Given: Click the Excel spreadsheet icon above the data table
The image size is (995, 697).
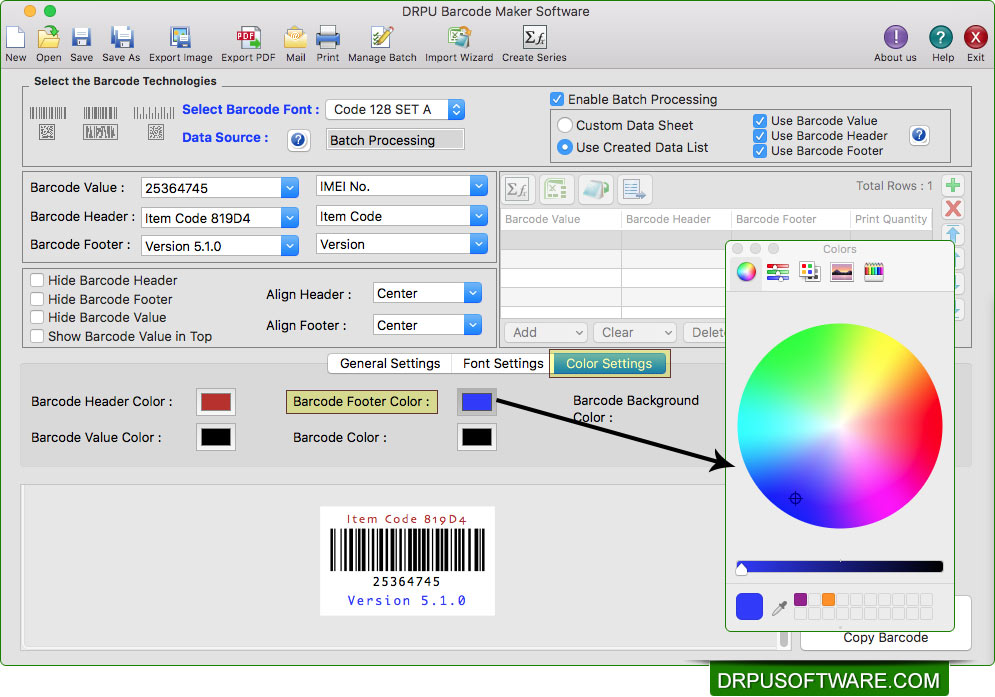Looking at the screenshot, I should pos(557,189).
